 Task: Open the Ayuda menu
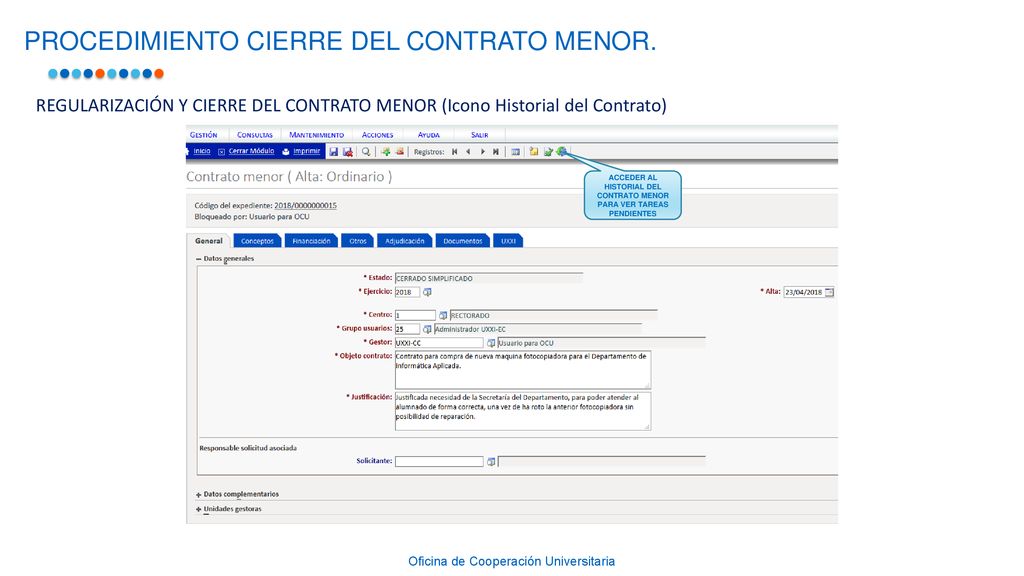point(428,135)
